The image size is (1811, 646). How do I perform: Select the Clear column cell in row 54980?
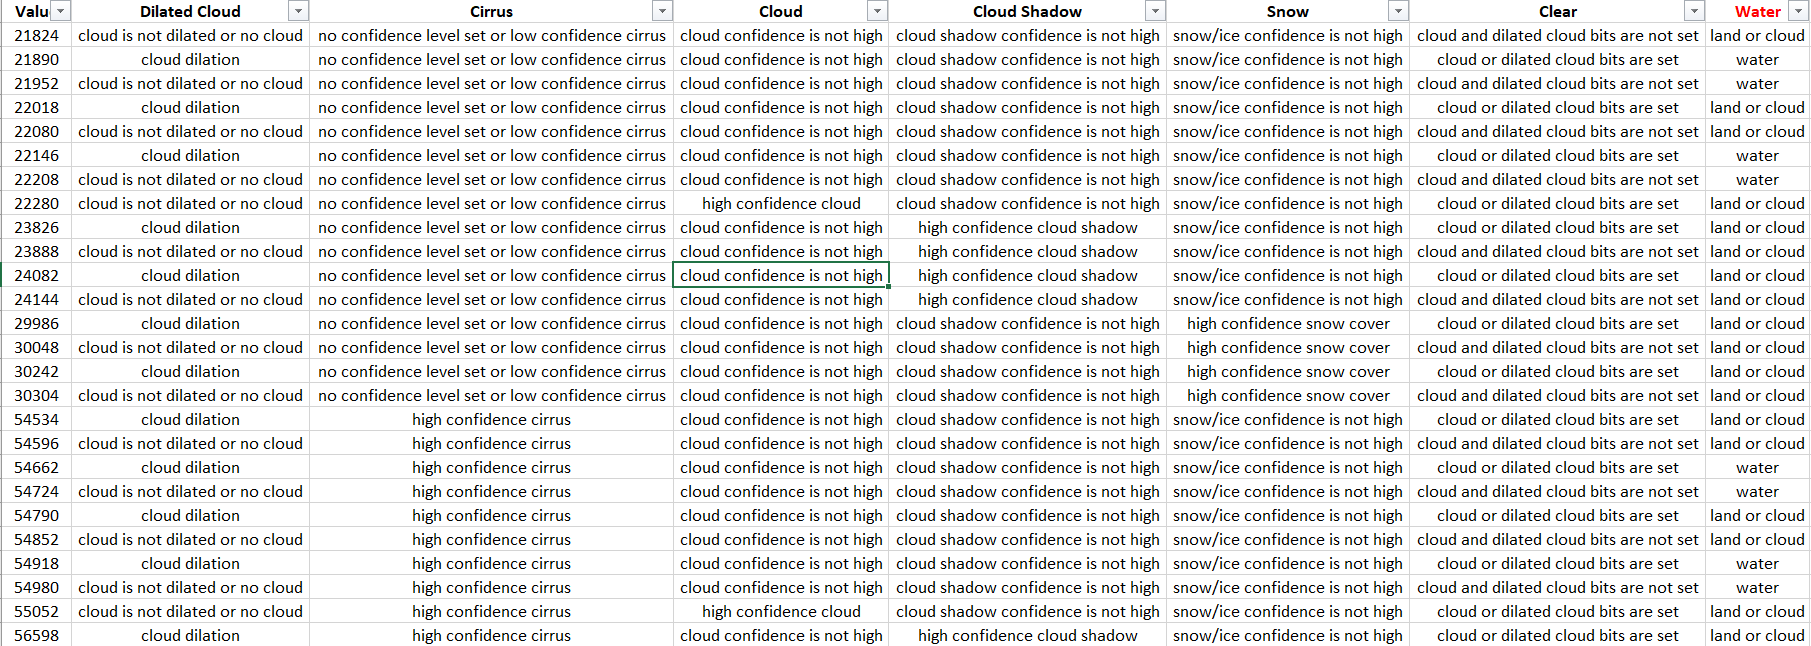click(1557, 588)
